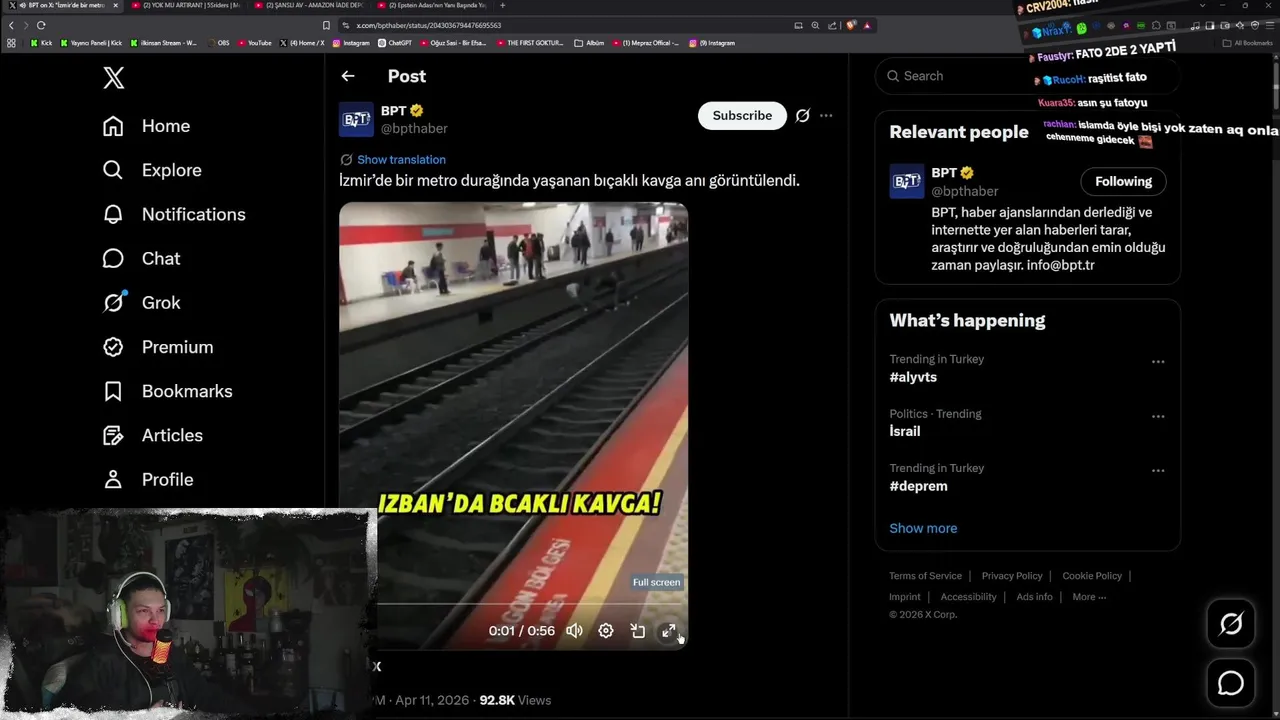
Task: Click the browser back button
Action: 11,25
